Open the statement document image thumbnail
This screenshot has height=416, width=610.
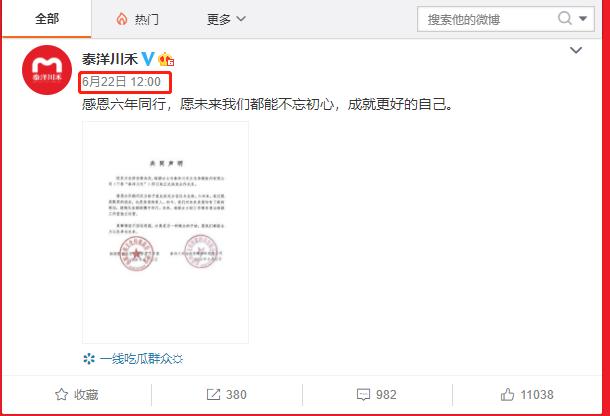(165, 232)
